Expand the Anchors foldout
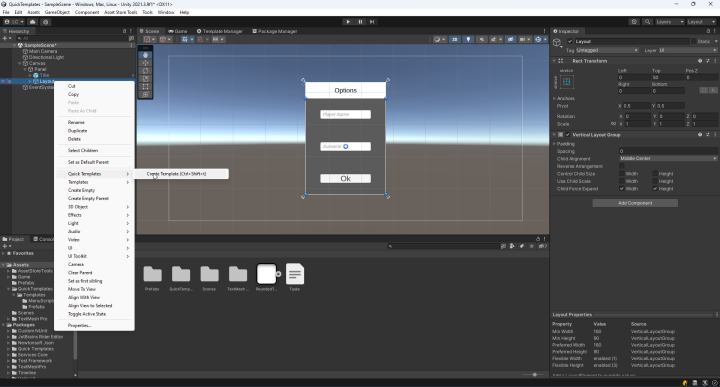This screenshot has height=387, width=720. 555,98
